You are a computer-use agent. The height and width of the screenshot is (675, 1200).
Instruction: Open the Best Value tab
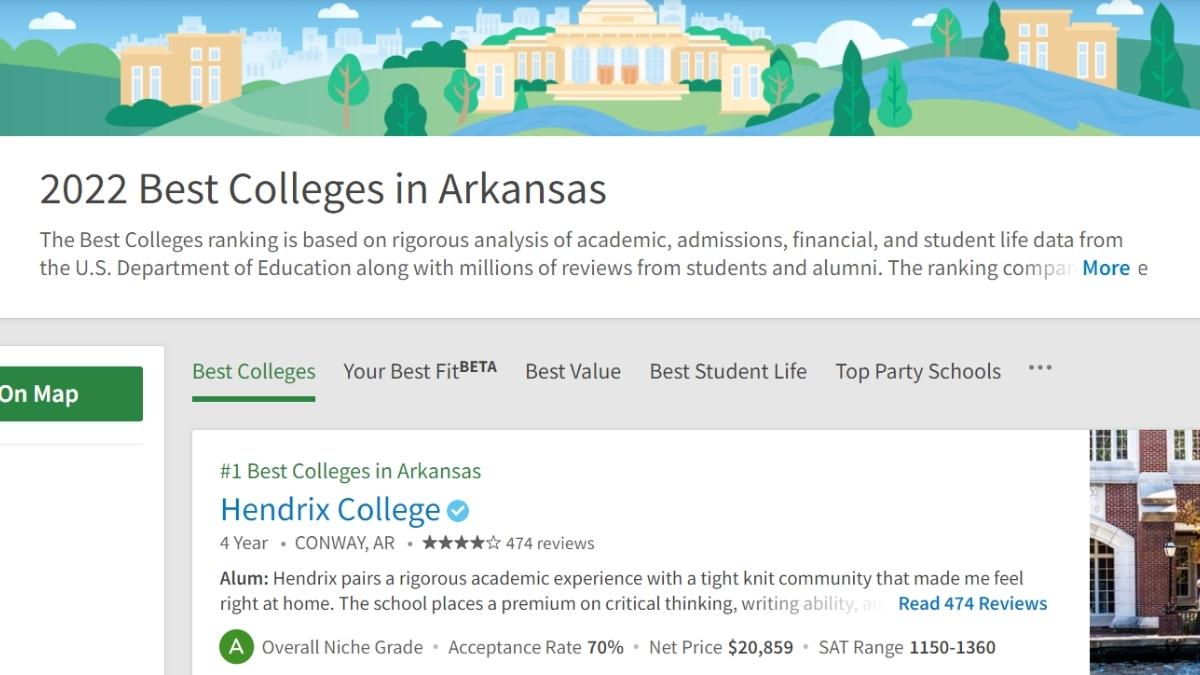coord(573,372)
